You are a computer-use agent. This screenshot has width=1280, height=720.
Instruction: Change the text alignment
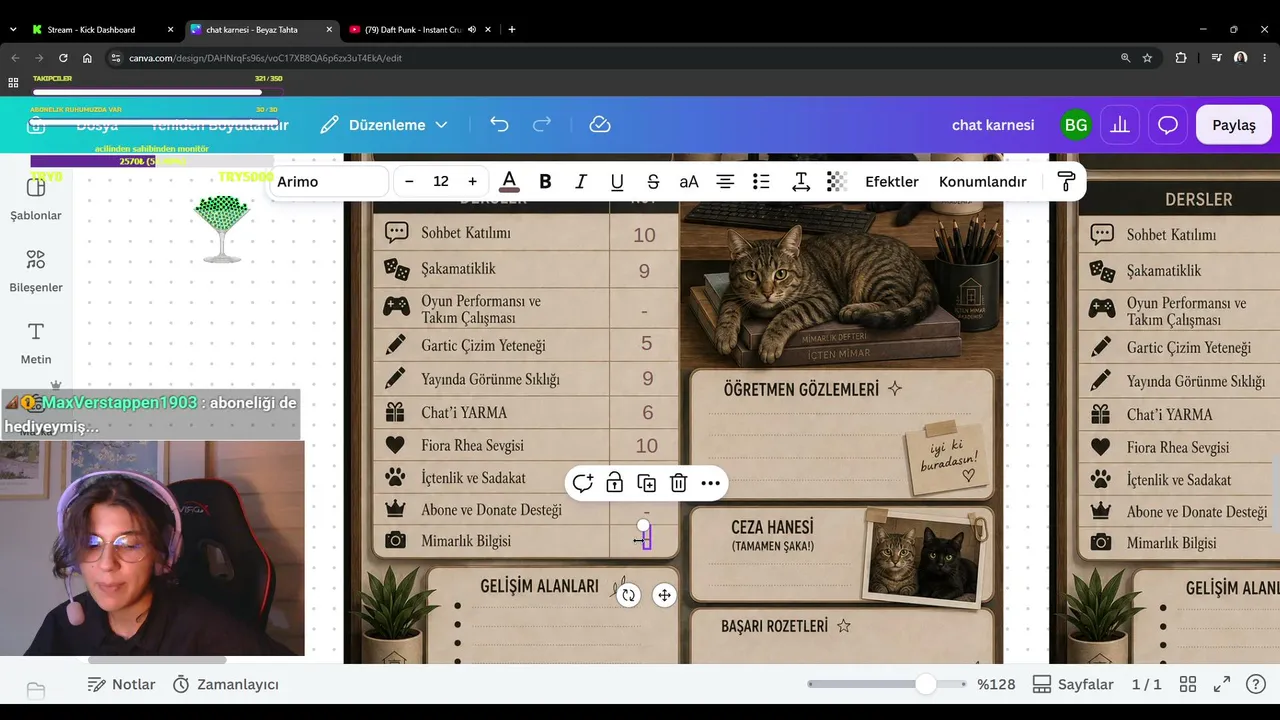point(725,182)
